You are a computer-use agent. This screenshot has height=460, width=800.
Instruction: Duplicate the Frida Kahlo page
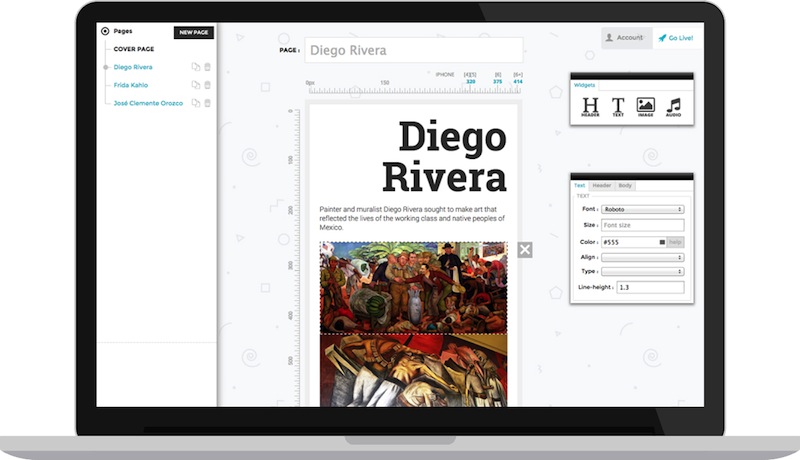[x=195, y=85]
